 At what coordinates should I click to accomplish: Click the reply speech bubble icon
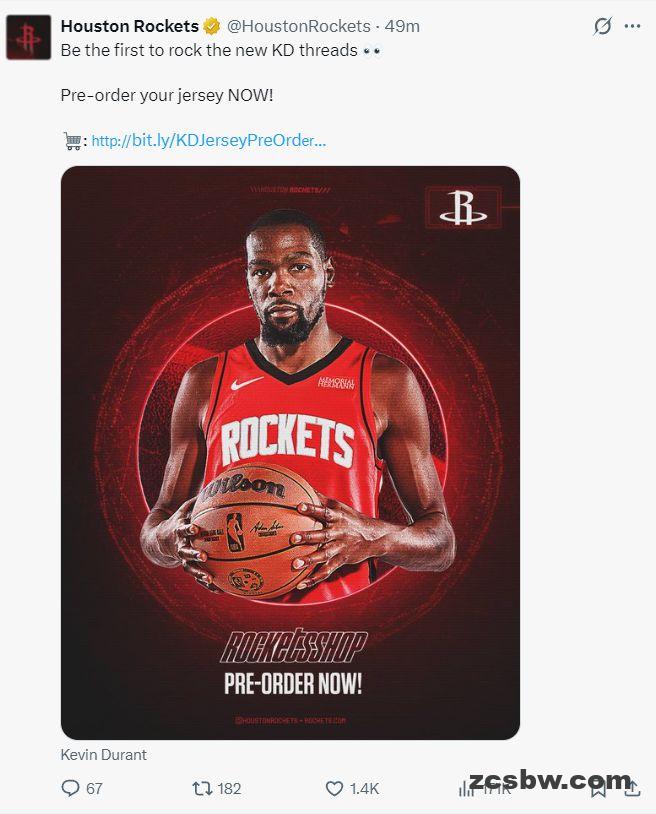[70, 789]
